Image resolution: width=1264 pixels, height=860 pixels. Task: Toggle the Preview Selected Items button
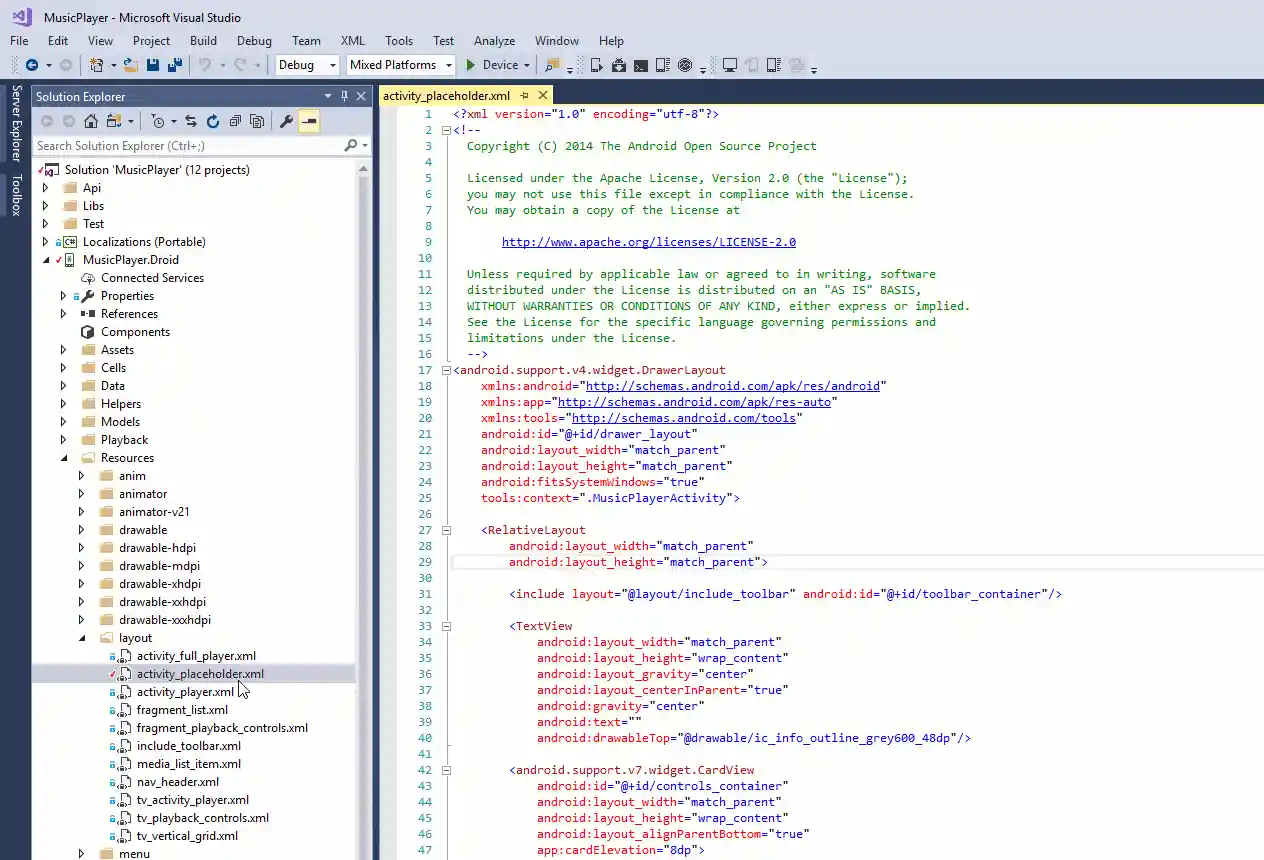point(309,121)
